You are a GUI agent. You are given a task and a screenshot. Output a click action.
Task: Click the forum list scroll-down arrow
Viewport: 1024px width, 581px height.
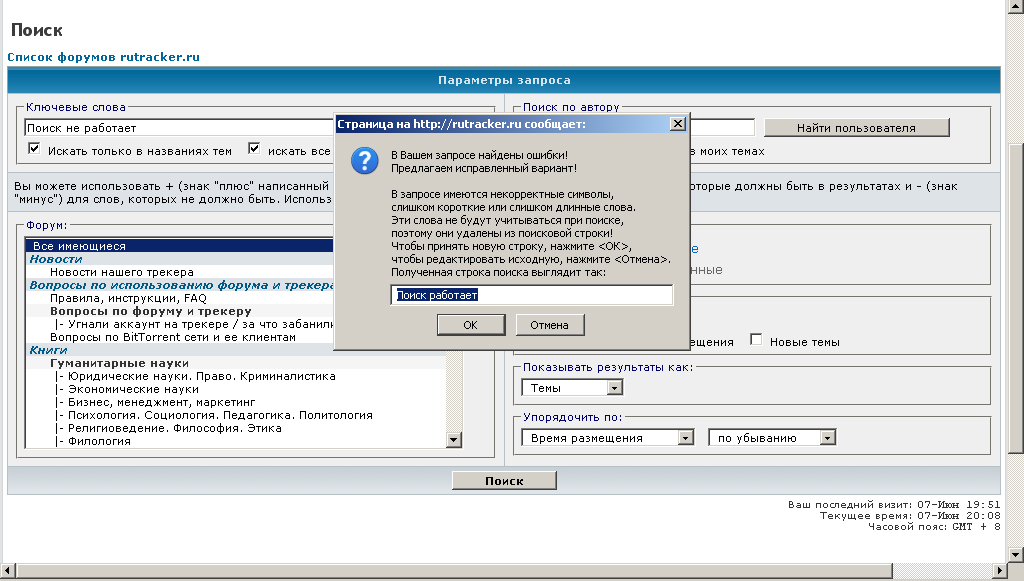point(453,440)
